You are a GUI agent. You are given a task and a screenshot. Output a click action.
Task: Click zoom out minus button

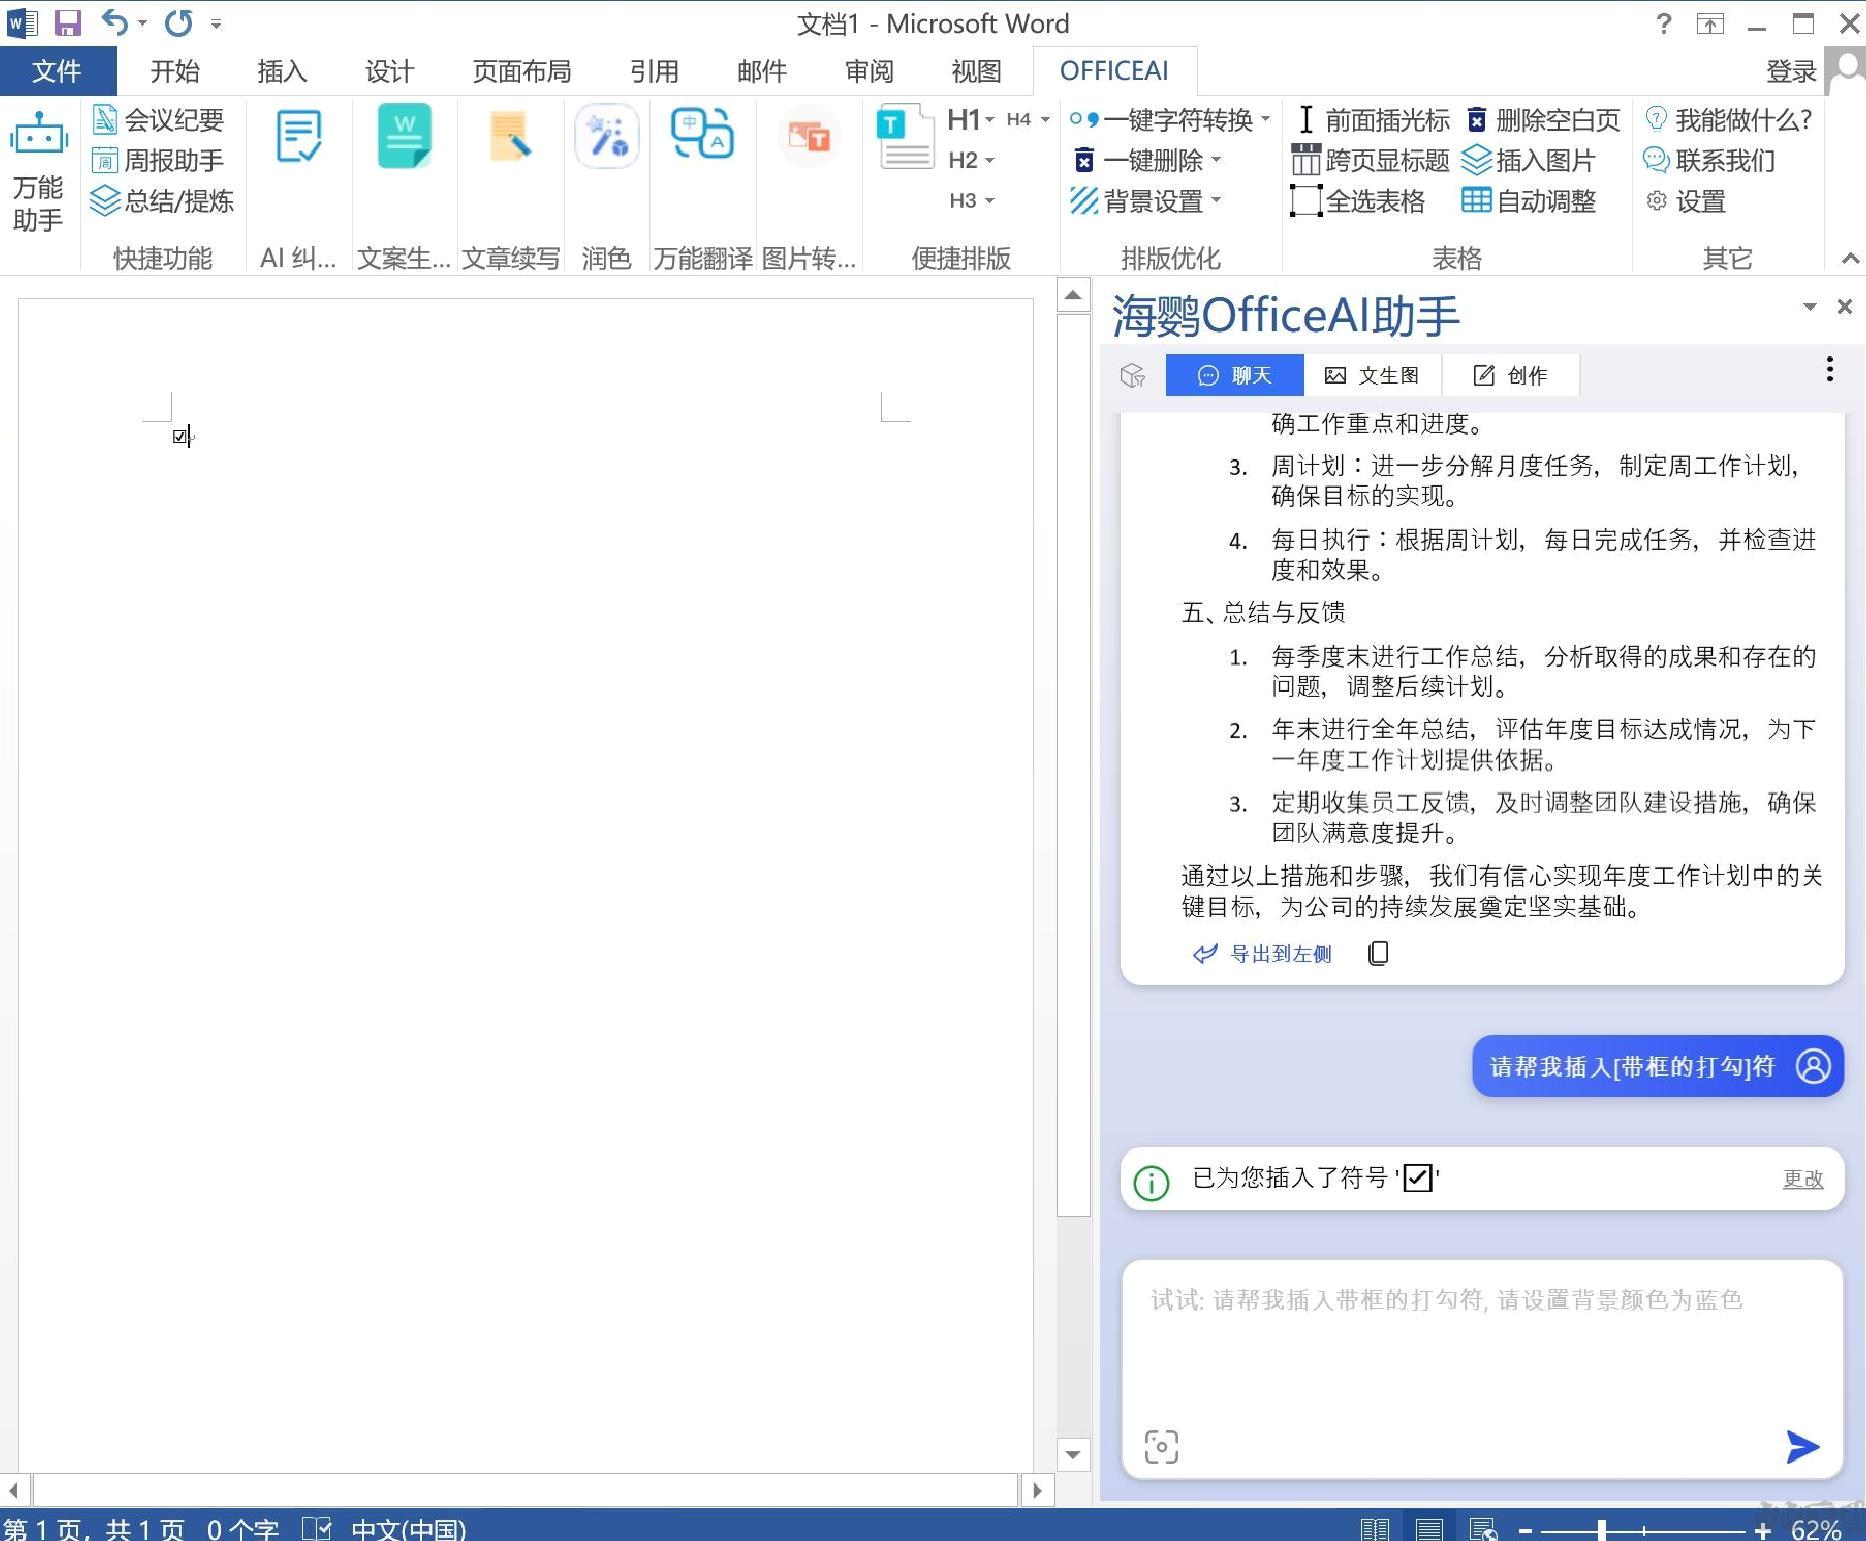[x=1525, y=1530]
